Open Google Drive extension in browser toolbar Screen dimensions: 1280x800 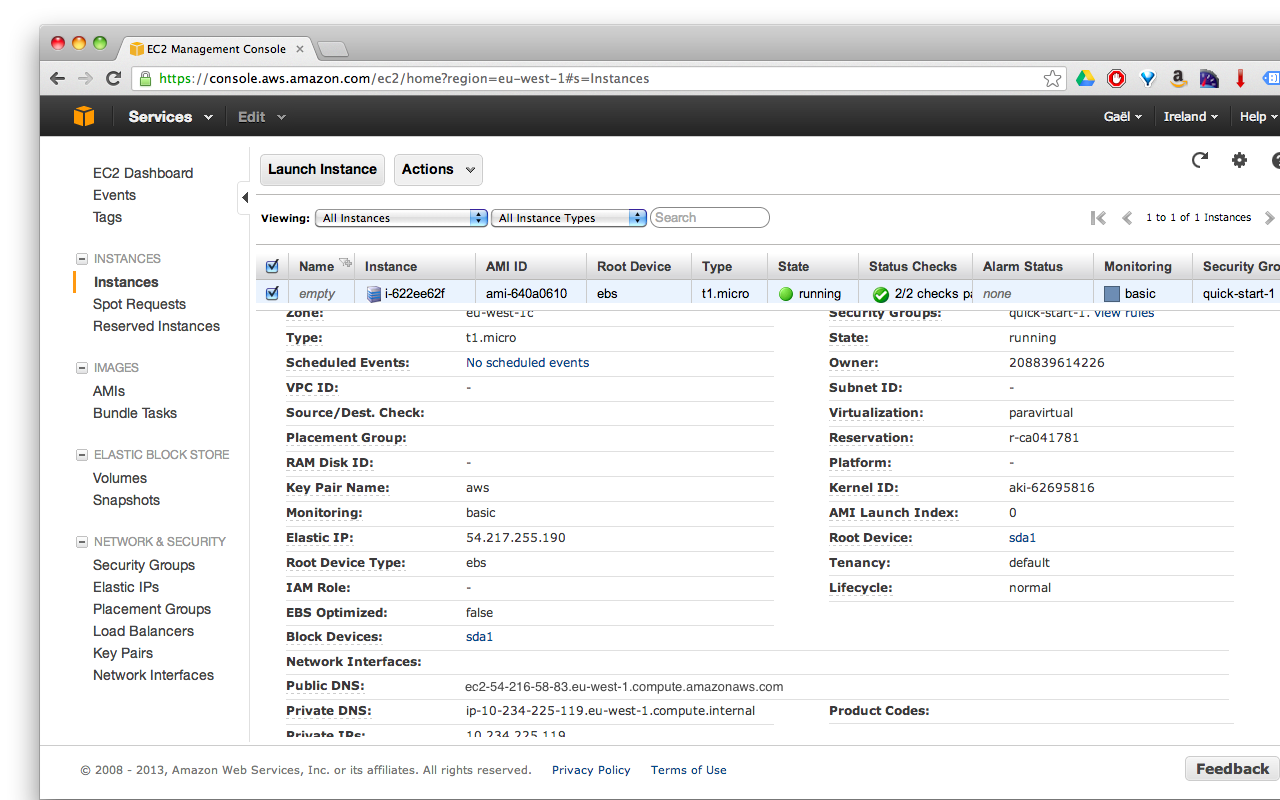click(1085, 77)
